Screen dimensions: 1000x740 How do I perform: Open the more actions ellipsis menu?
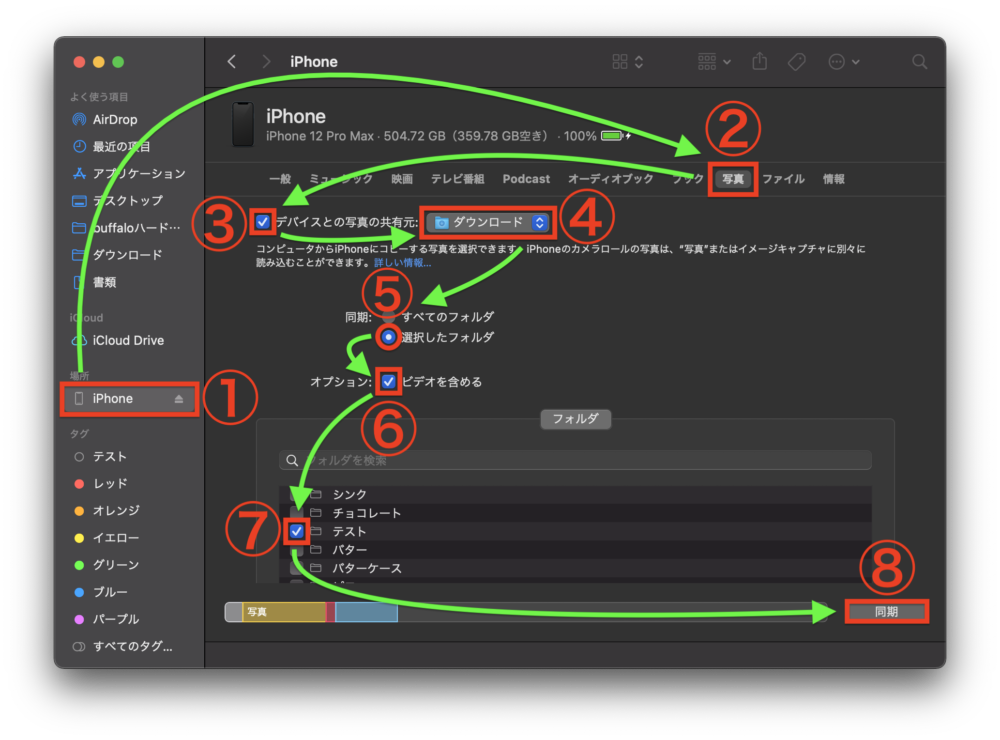coord(843,61)
